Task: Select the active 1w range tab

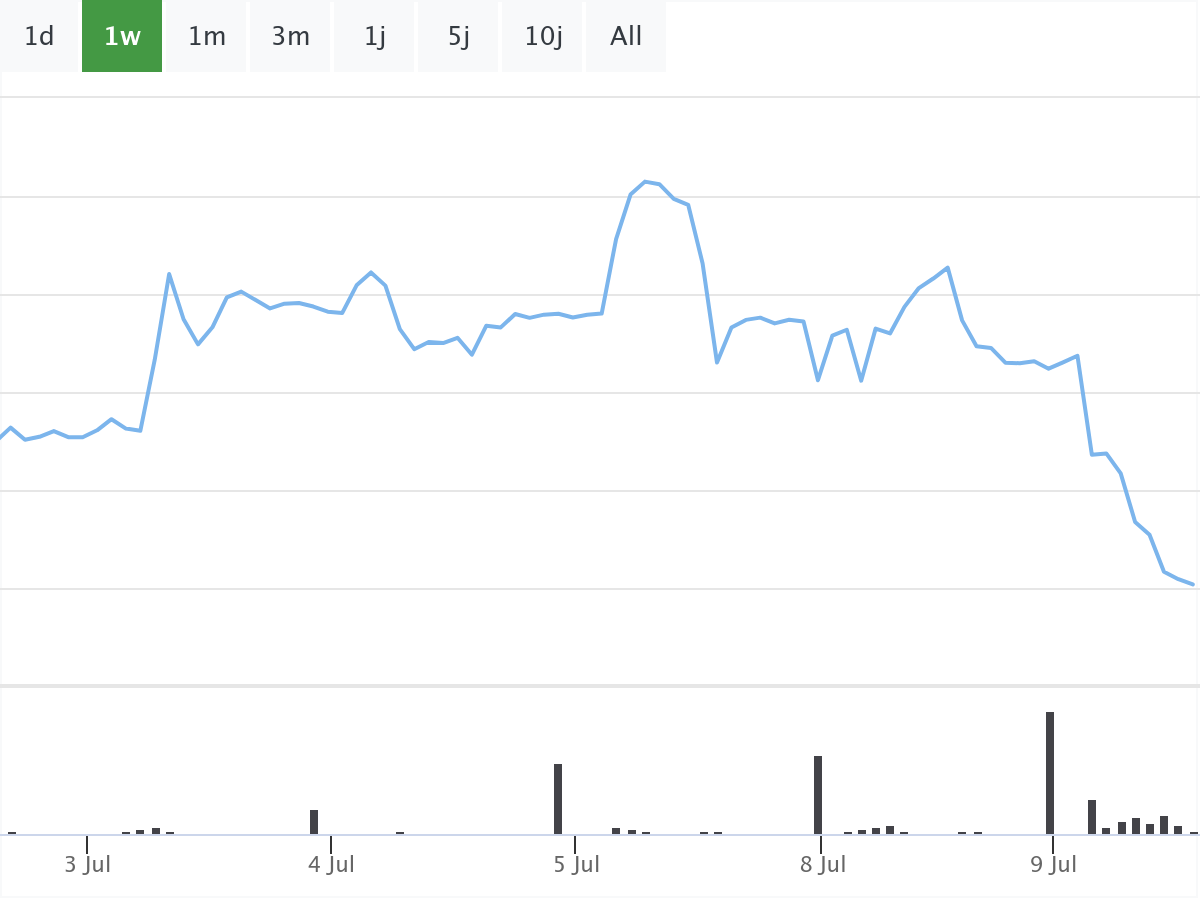Action: (x=122, y=37)
